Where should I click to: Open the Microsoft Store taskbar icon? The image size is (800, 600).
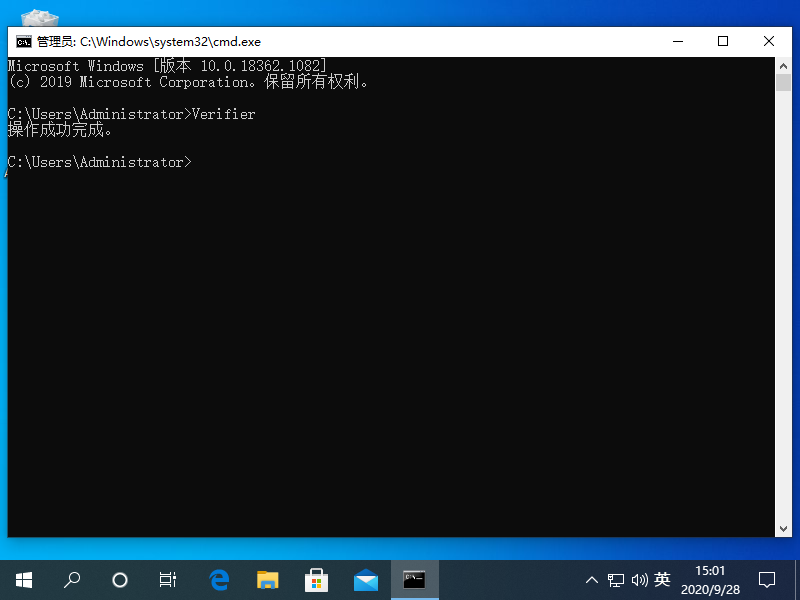pyautogui.click(x=316, y=579)
